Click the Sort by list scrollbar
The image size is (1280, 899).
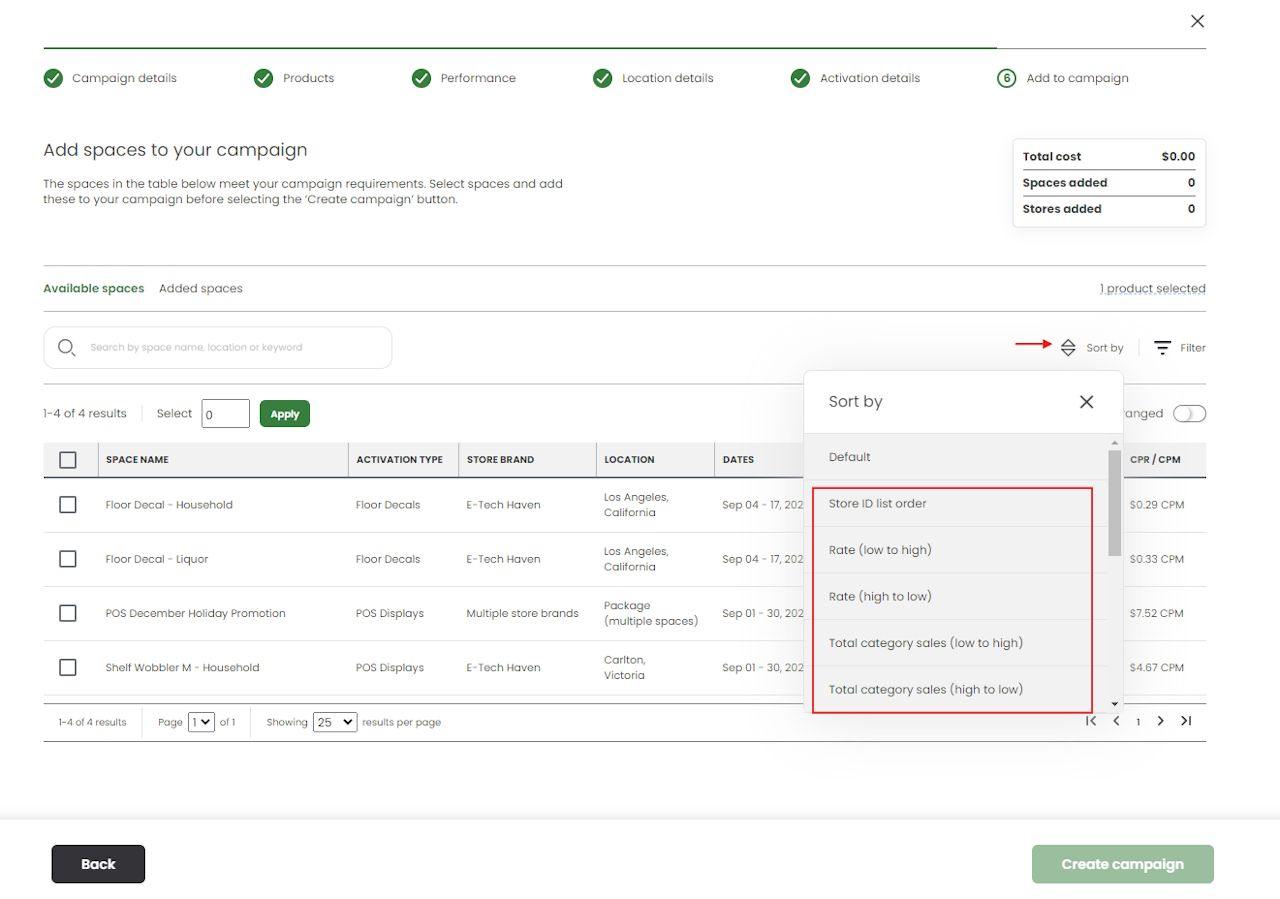1114,502
